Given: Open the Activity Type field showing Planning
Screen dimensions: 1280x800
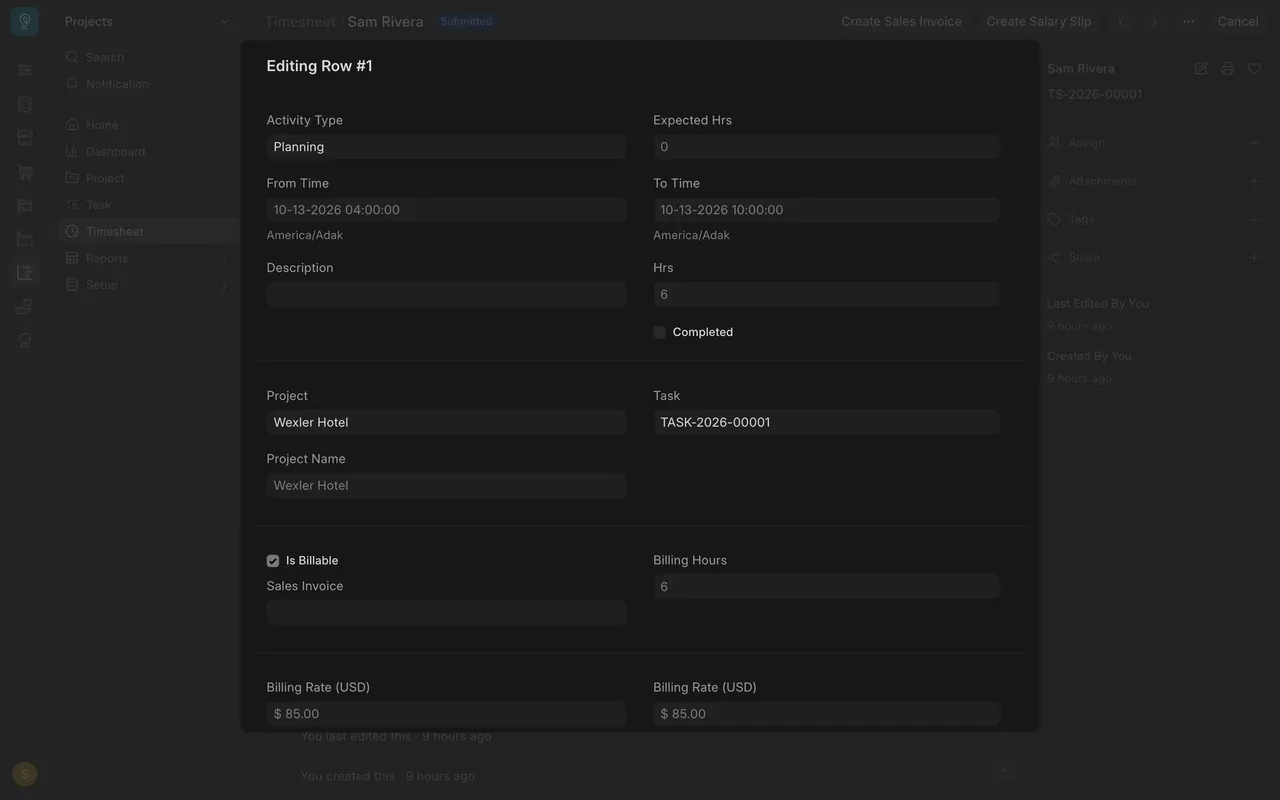Looking at the screenshot, I should 446,147.
